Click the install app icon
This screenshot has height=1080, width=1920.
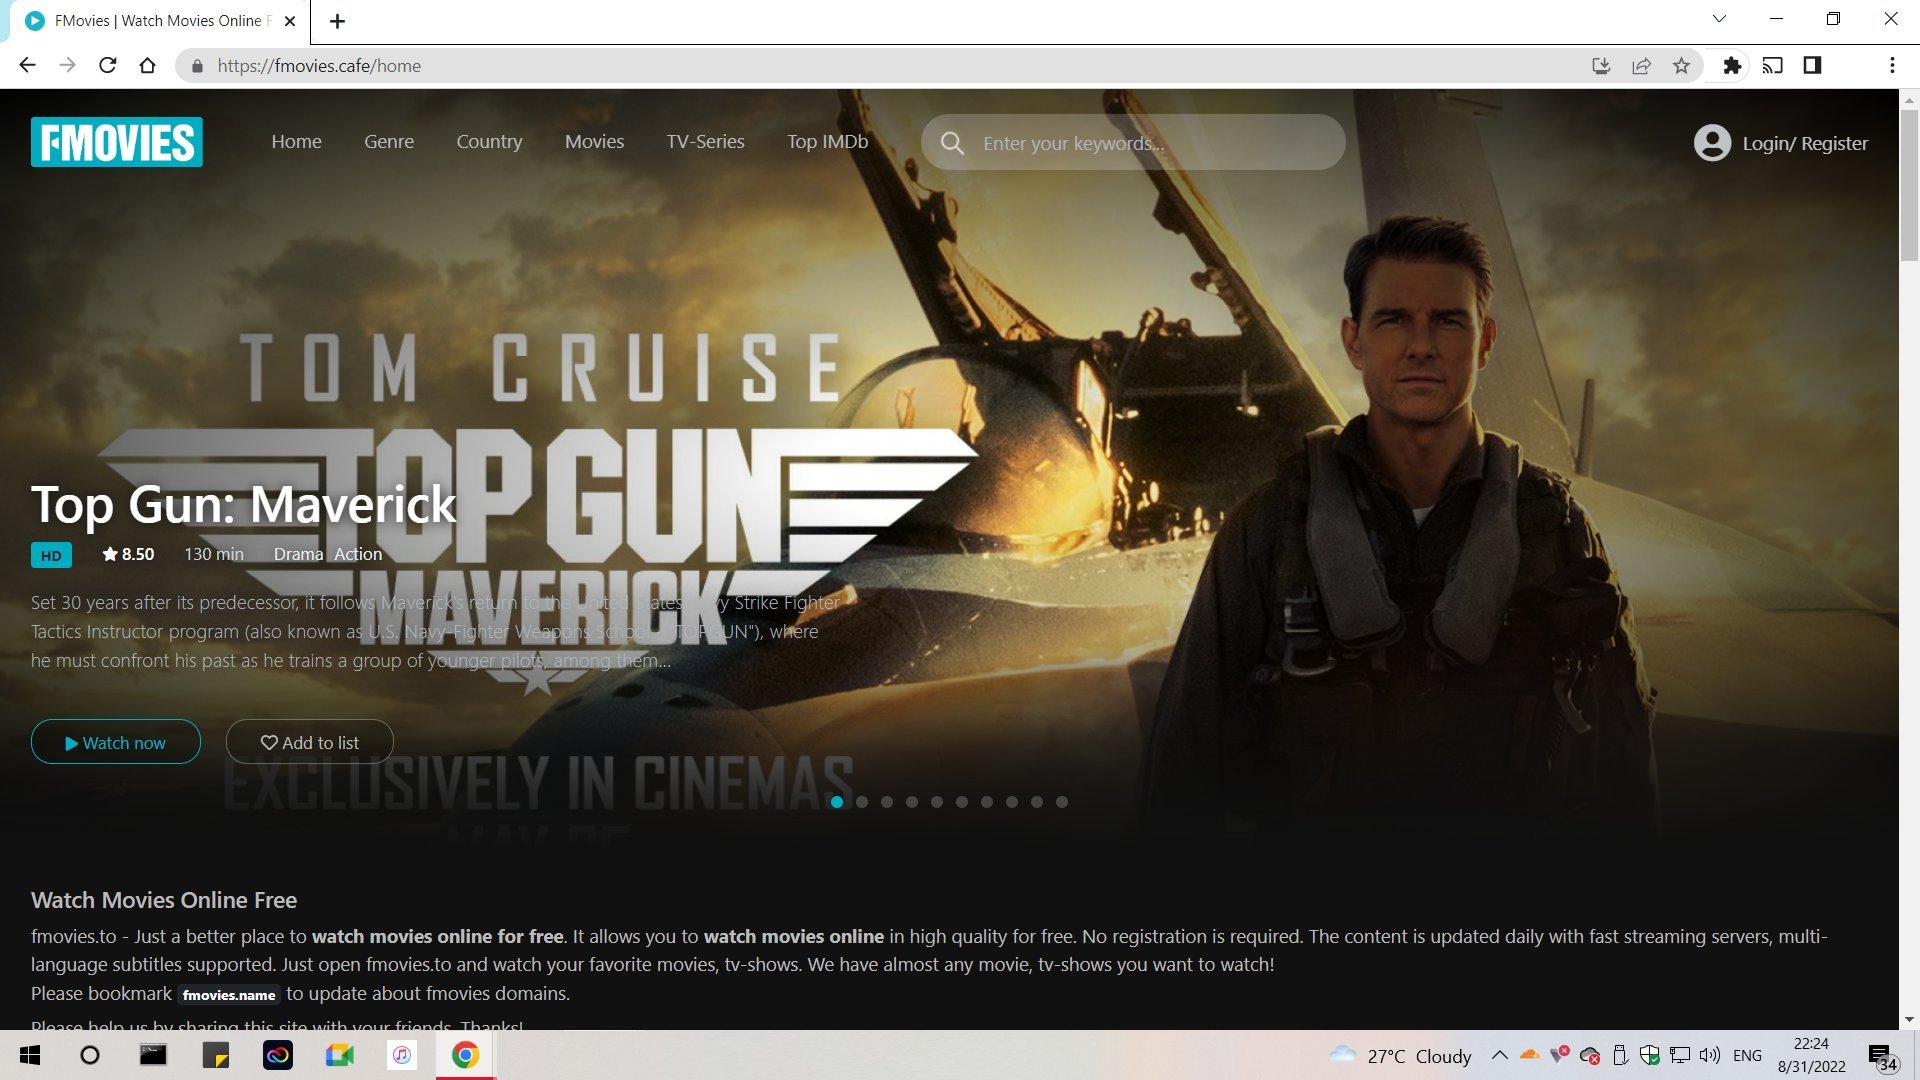pyautogui.click(x=1601, y=66)
